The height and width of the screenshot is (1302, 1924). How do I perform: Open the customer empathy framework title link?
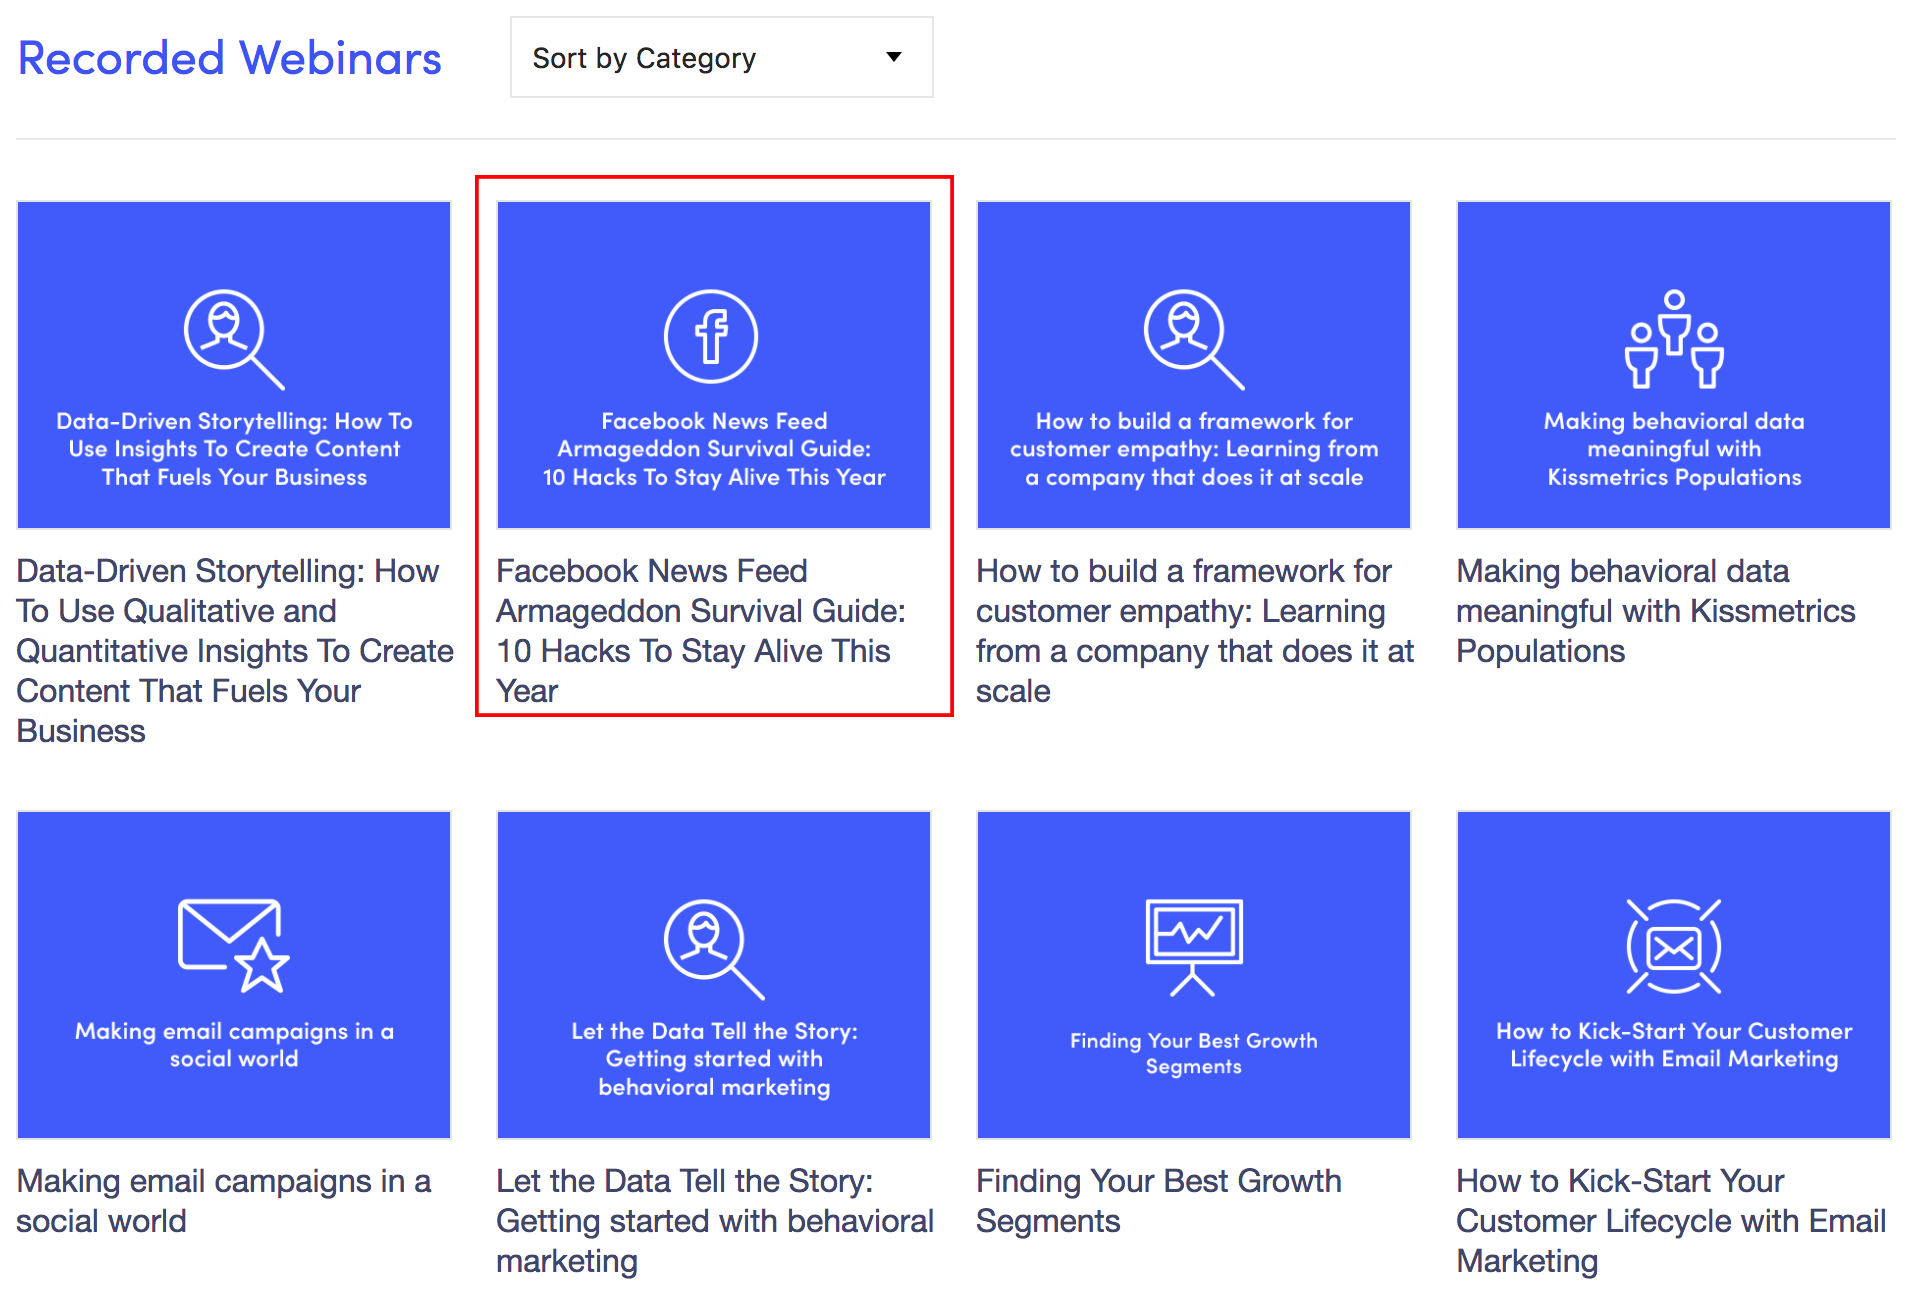pyautogui.click(x=1195, y=631)
